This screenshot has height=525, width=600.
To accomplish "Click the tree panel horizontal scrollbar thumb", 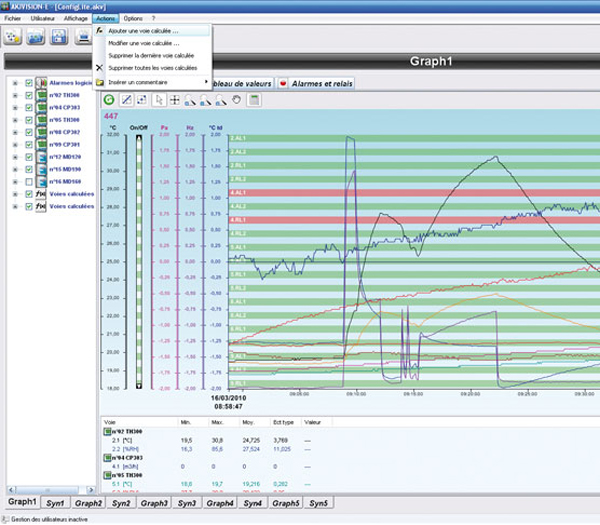I will tap(47, 489).
